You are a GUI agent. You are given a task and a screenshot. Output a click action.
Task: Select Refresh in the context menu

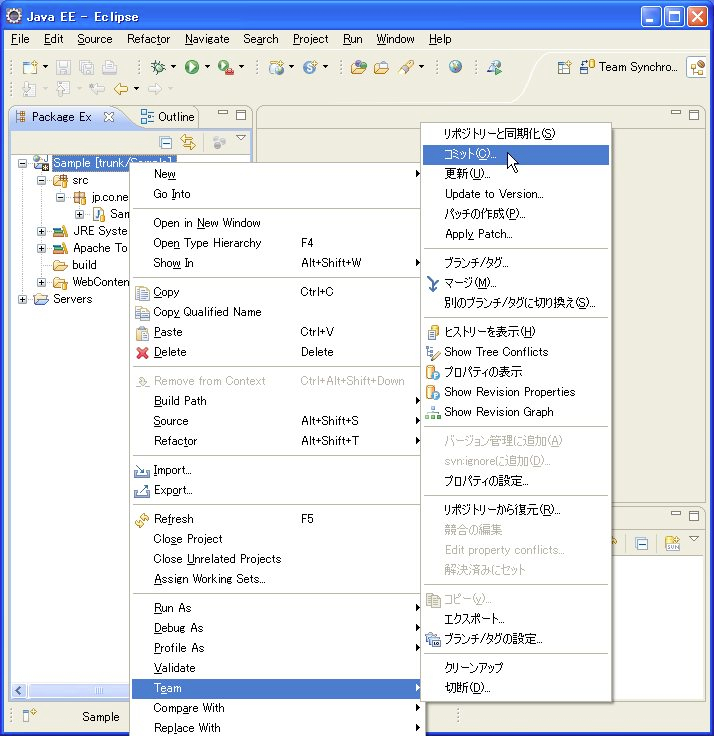pos(276,519)
